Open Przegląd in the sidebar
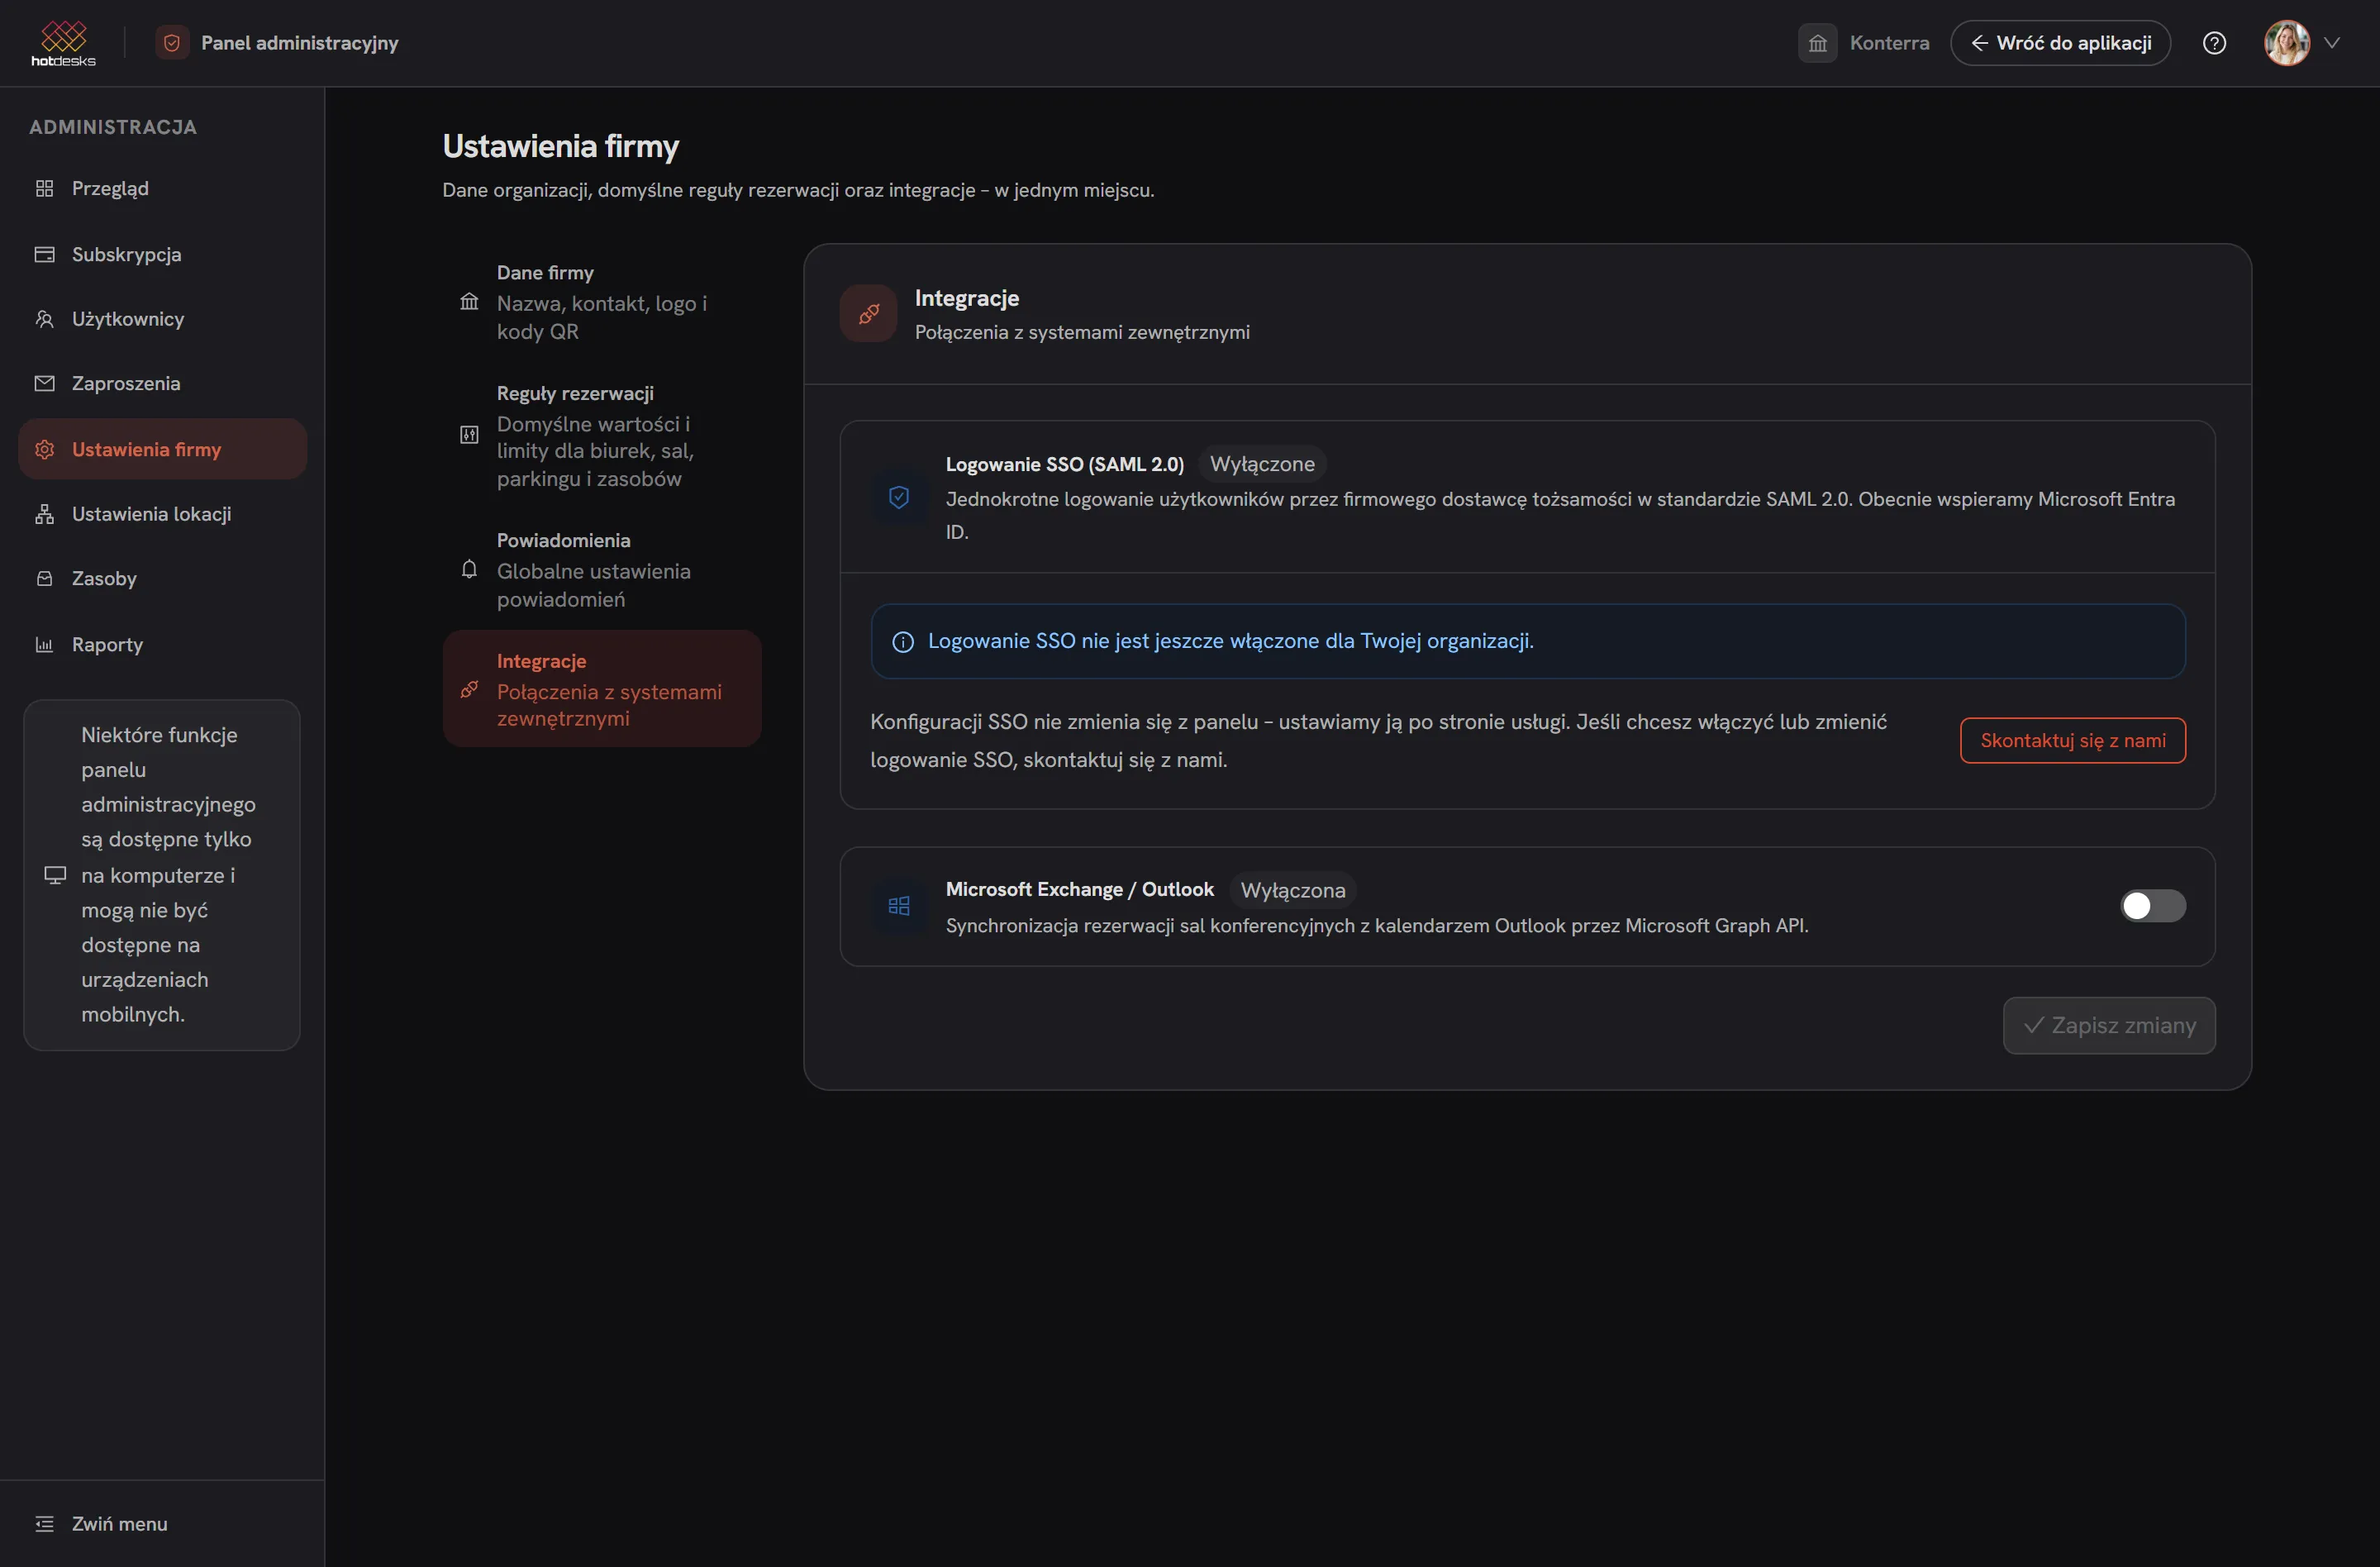Image resolution: width=2380 pixels, height=1567 pixels. [x=162, y=188]
